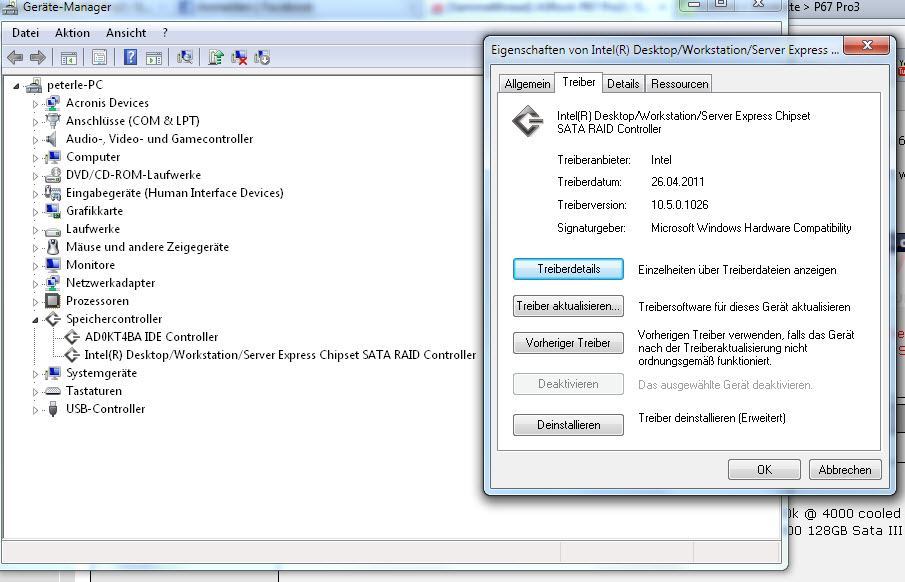
Task: Switch to the Details tab
Action: pyautogui.click(x=623, y=84)
